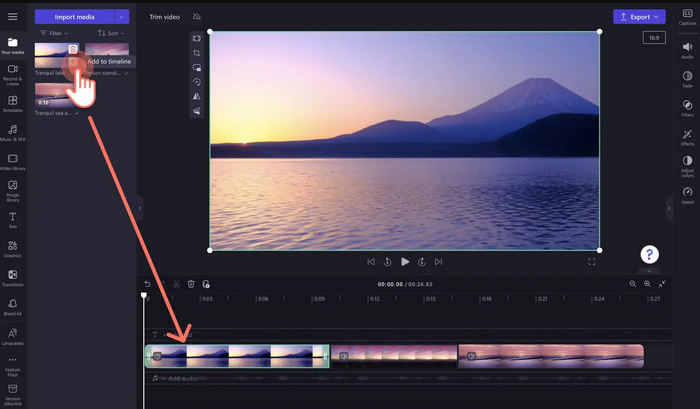The height and width of the screenshot is (409, 700).
Task: Open the Filters panel on the right
Action: [x=687, y=104]
